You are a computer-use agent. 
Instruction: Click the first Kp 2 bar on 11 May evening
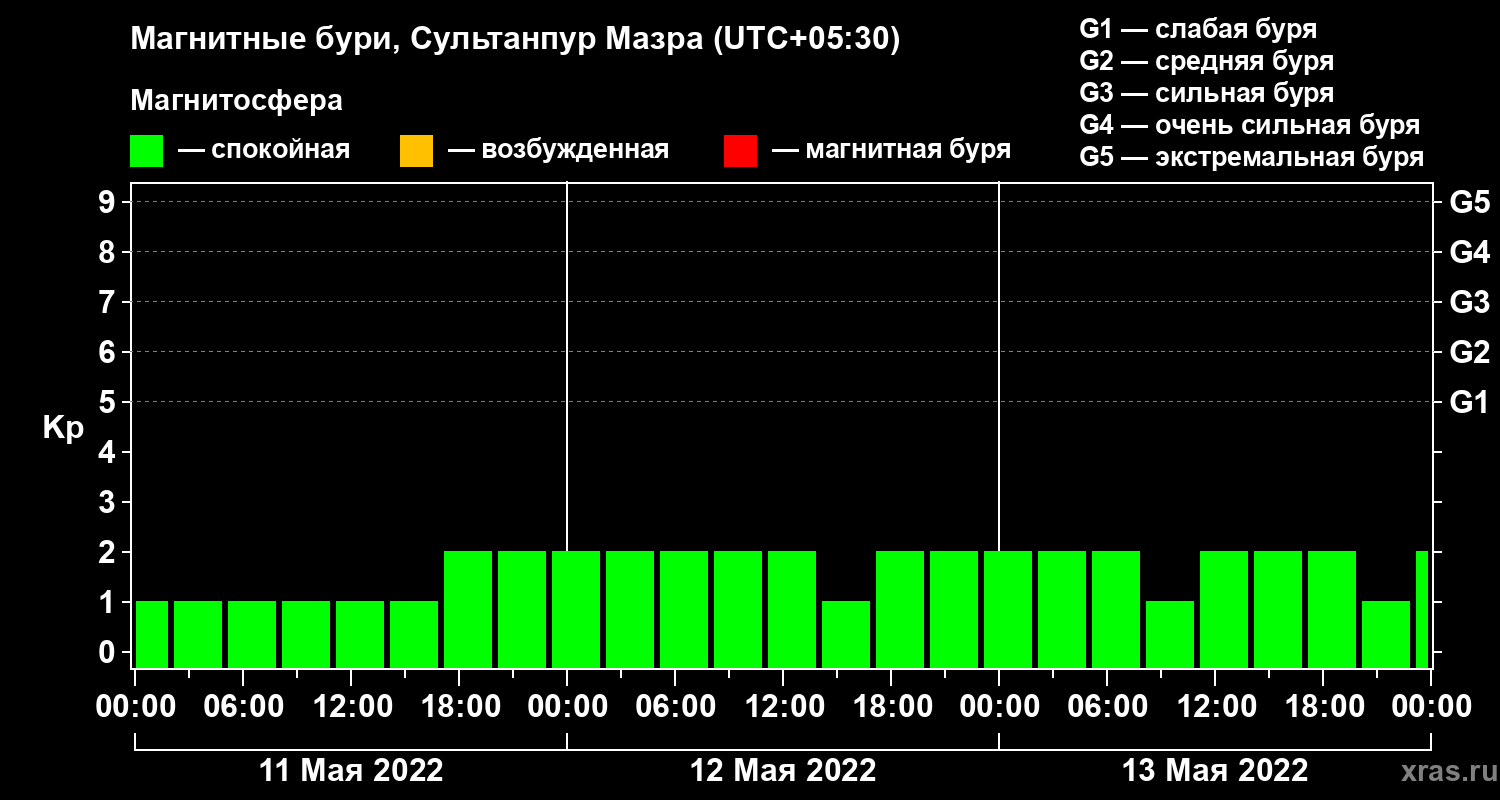468,609
